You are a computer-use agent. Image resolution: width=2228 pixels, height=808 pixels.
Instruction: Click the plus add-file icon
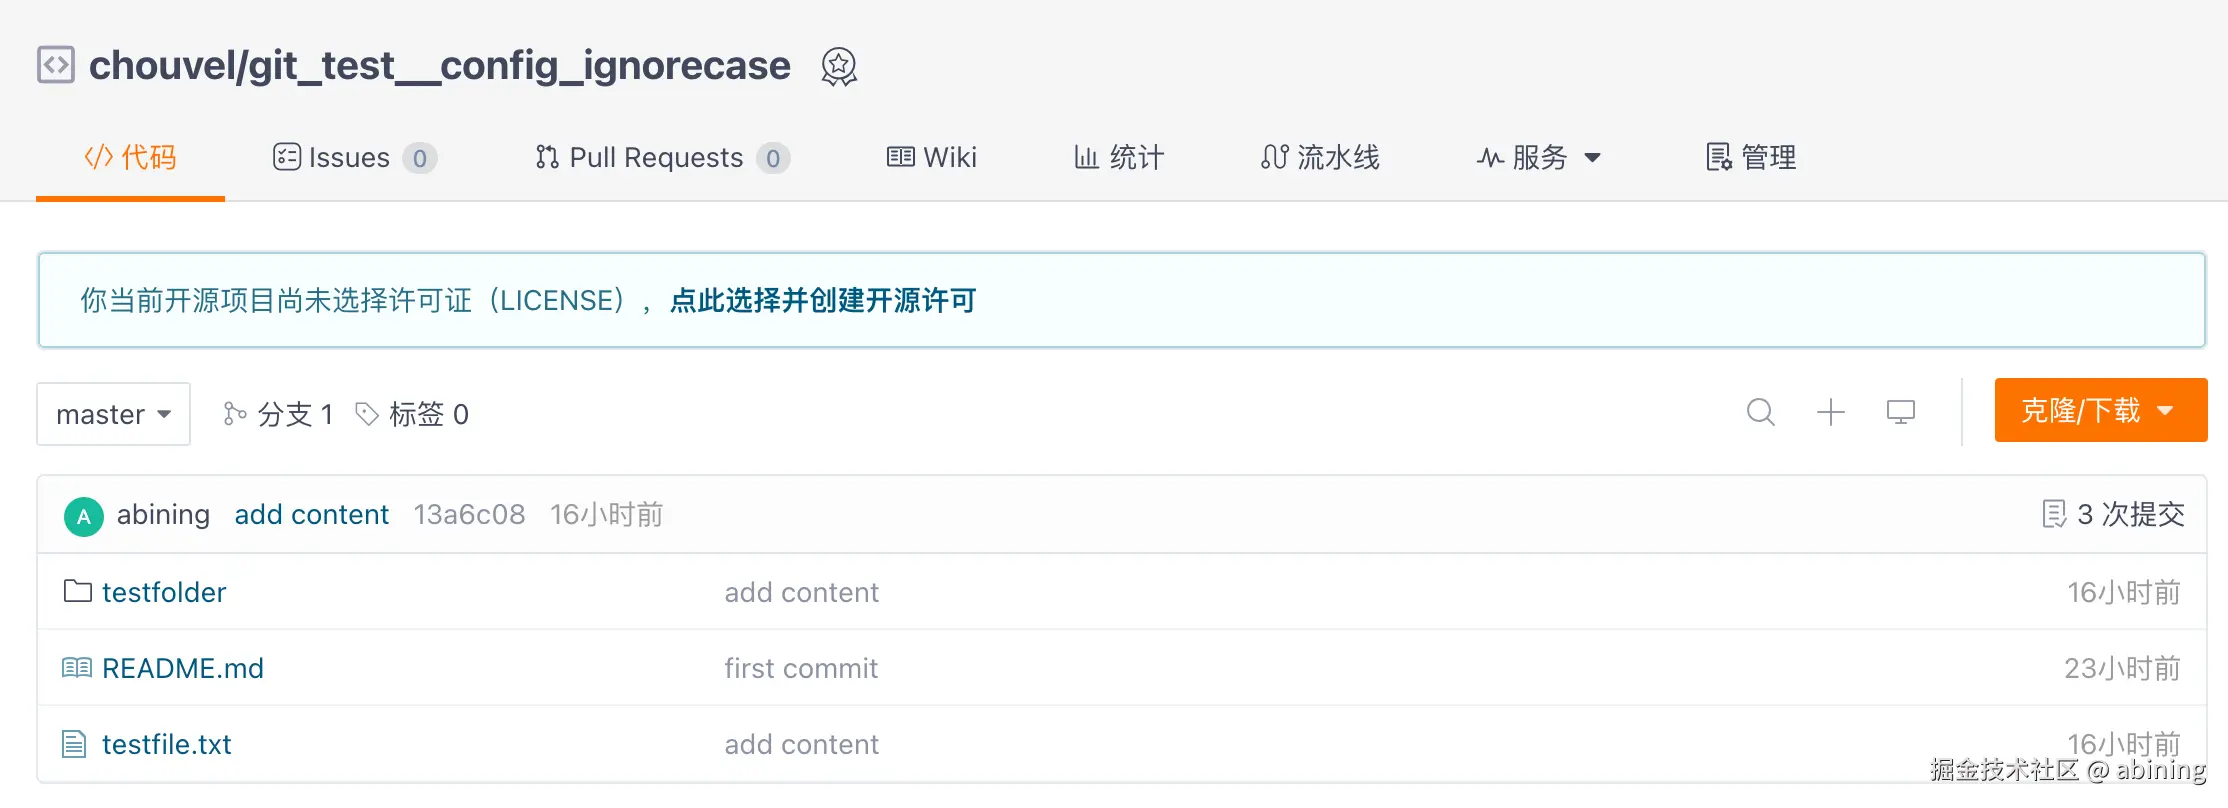[1830, 412]
